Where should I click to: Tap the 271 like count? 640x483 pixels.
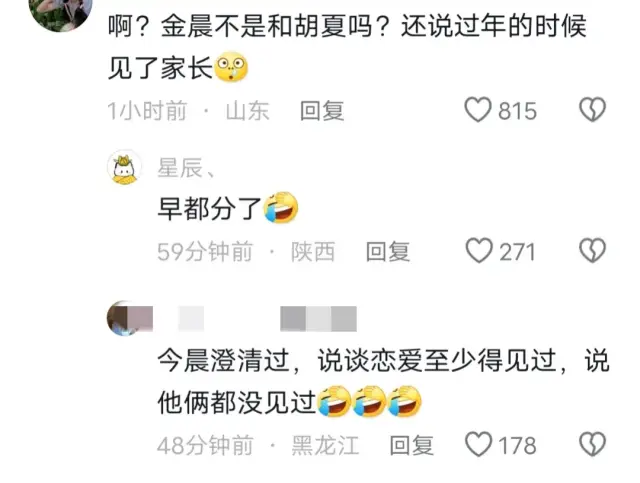[x=517, y=252]
